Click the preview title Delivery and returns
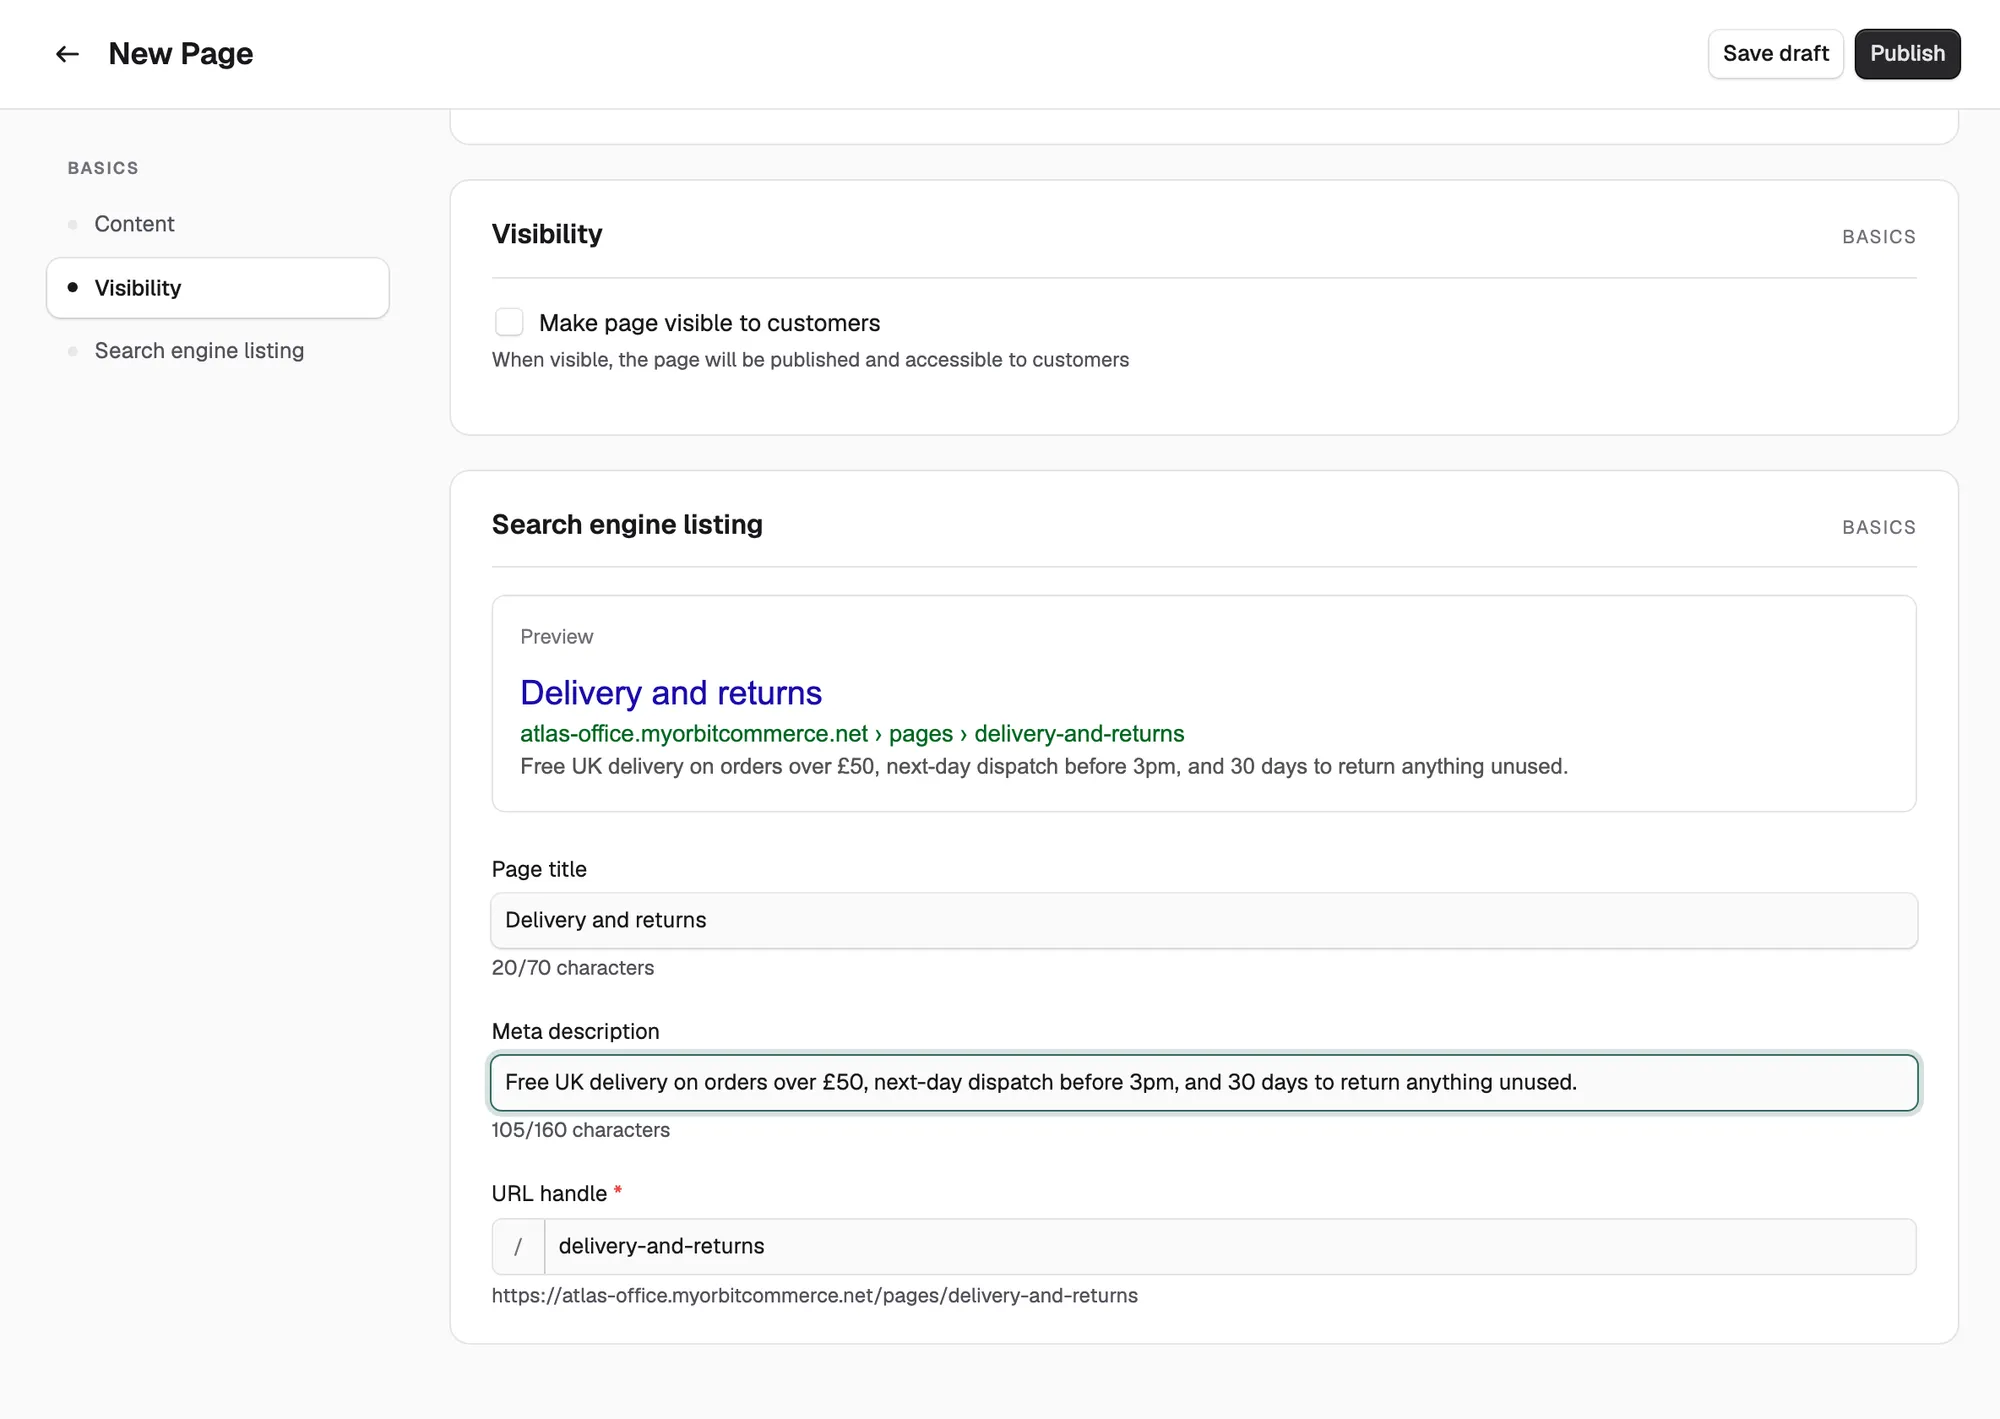The width and height of the screenshot is (2000, 1419). 671,693
